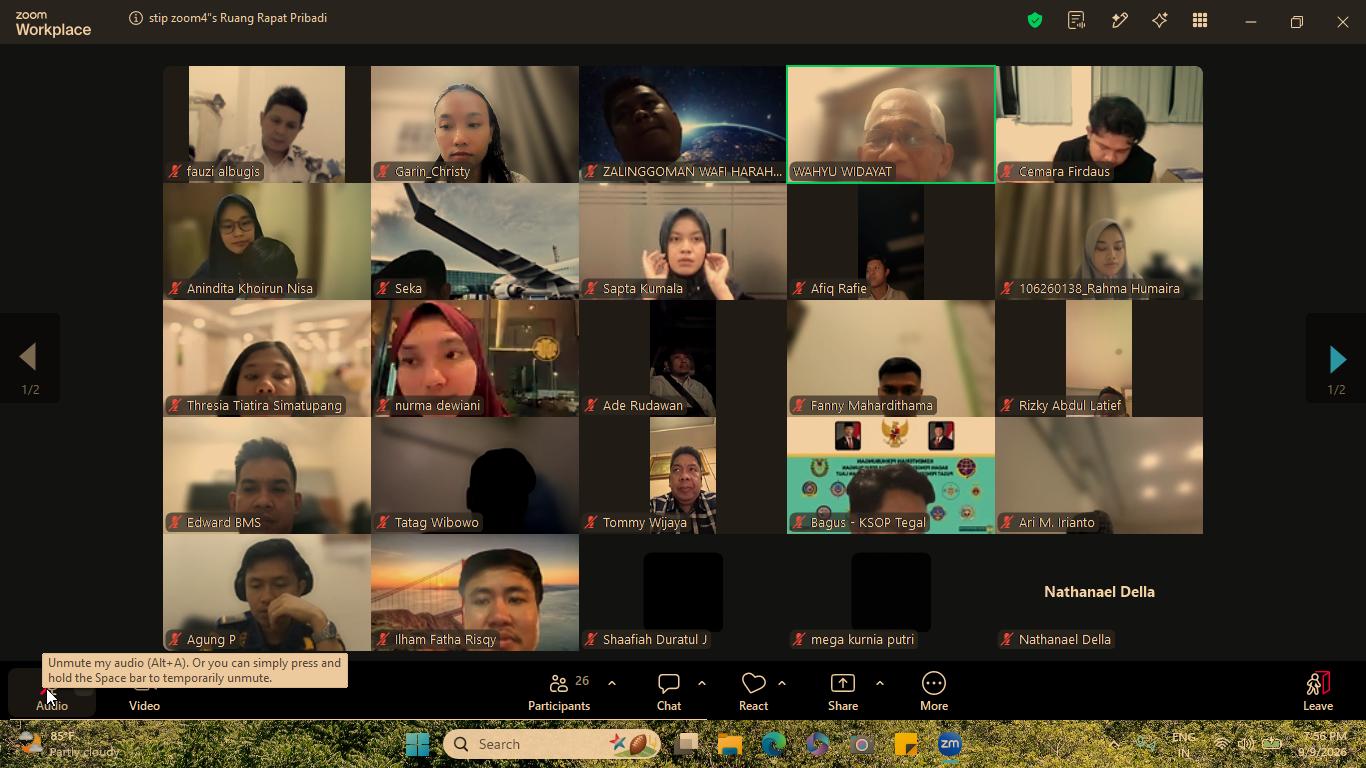
Task: Open File Explorer from the taskbar
Action: (x=730, y=744)
